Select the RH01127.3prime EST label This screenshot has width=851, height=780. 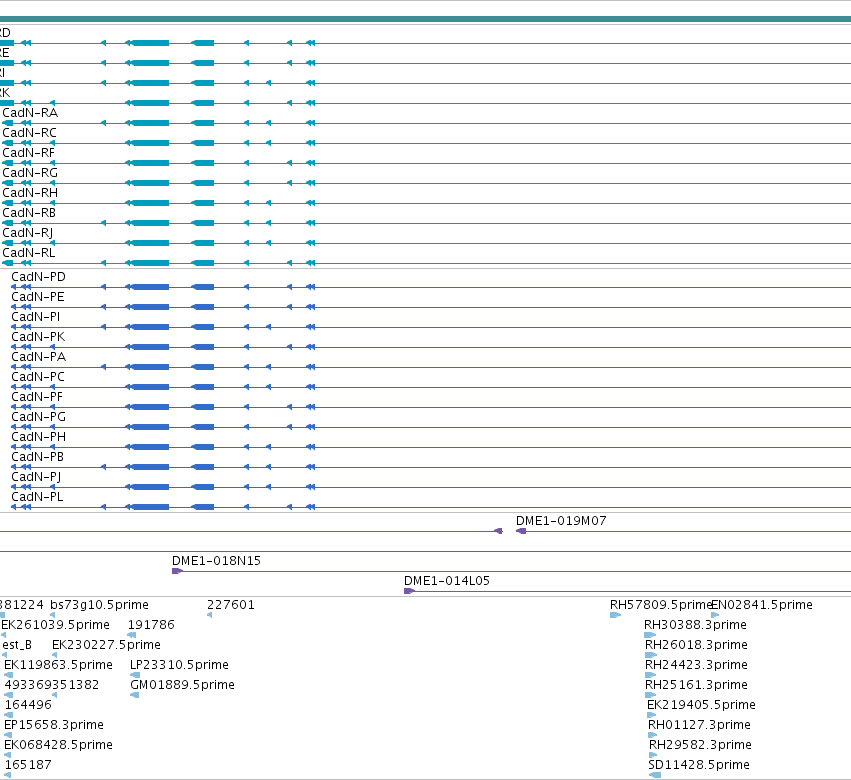coord(700,725)
